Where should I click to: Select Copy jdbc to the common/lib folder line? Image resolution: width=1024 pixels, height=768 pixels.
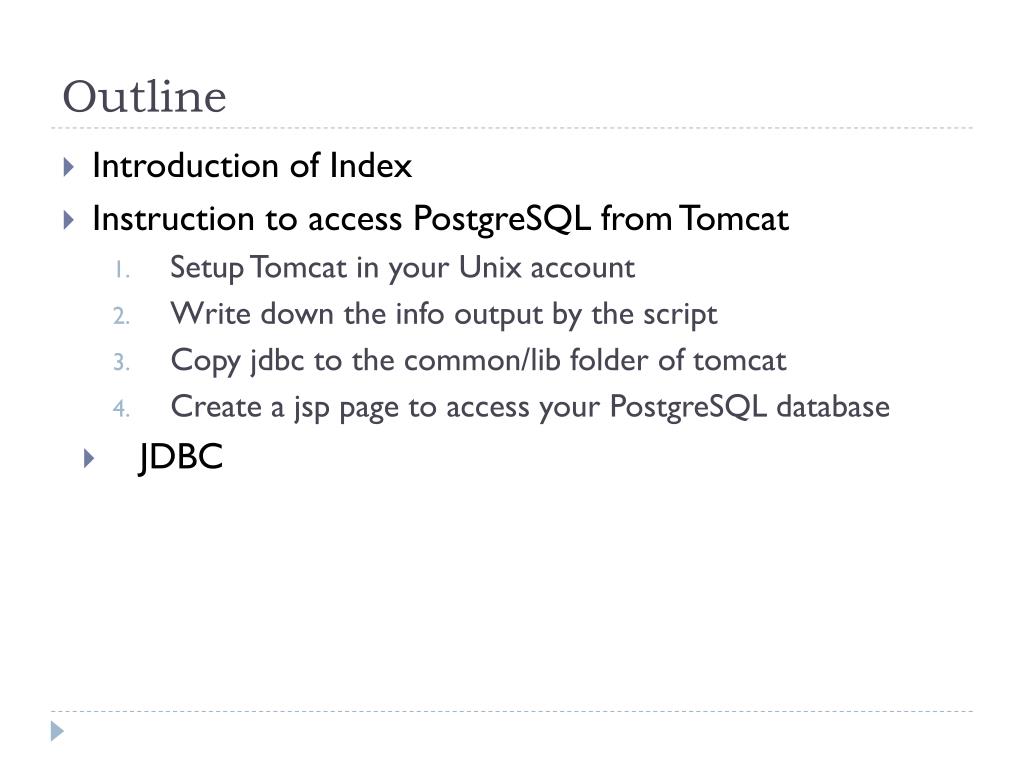click(x=479, y=361)
